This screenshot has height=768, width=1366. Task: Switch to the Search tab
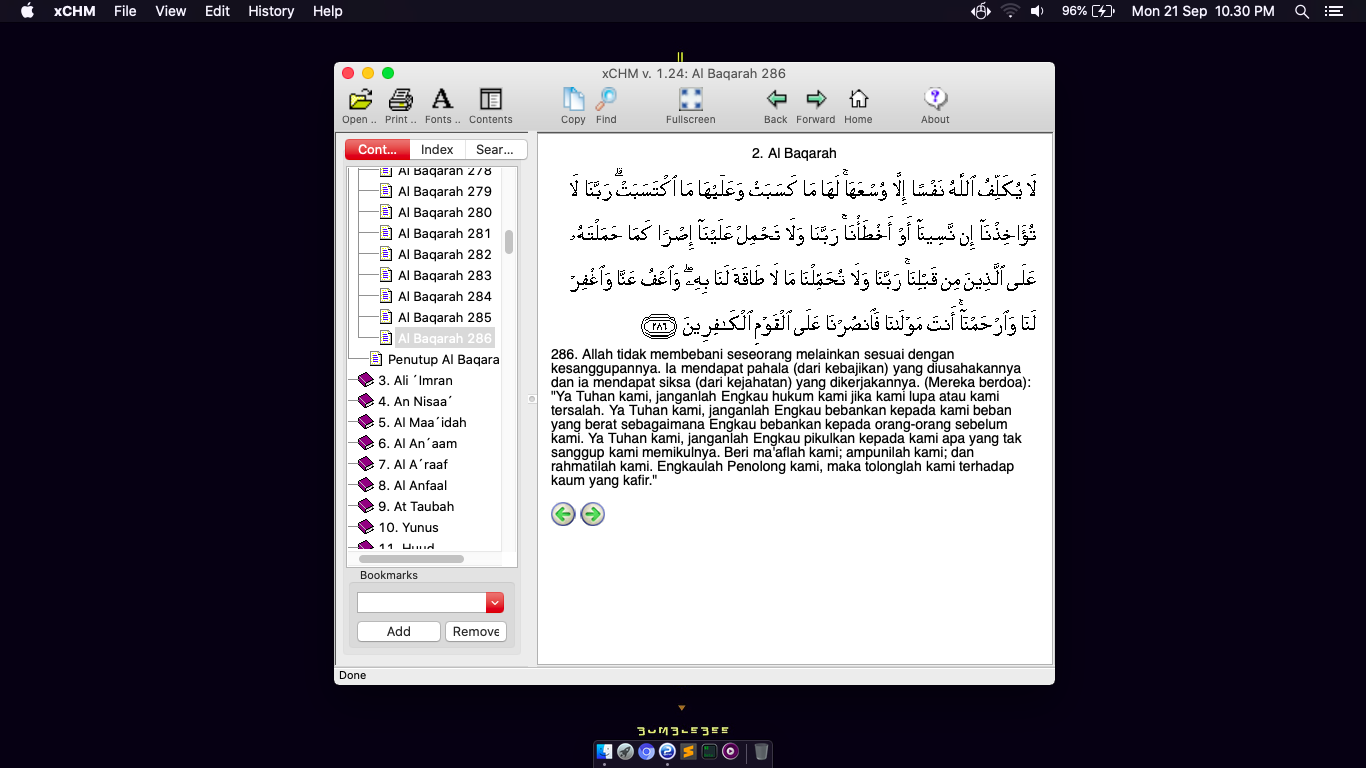pos(495,149)
